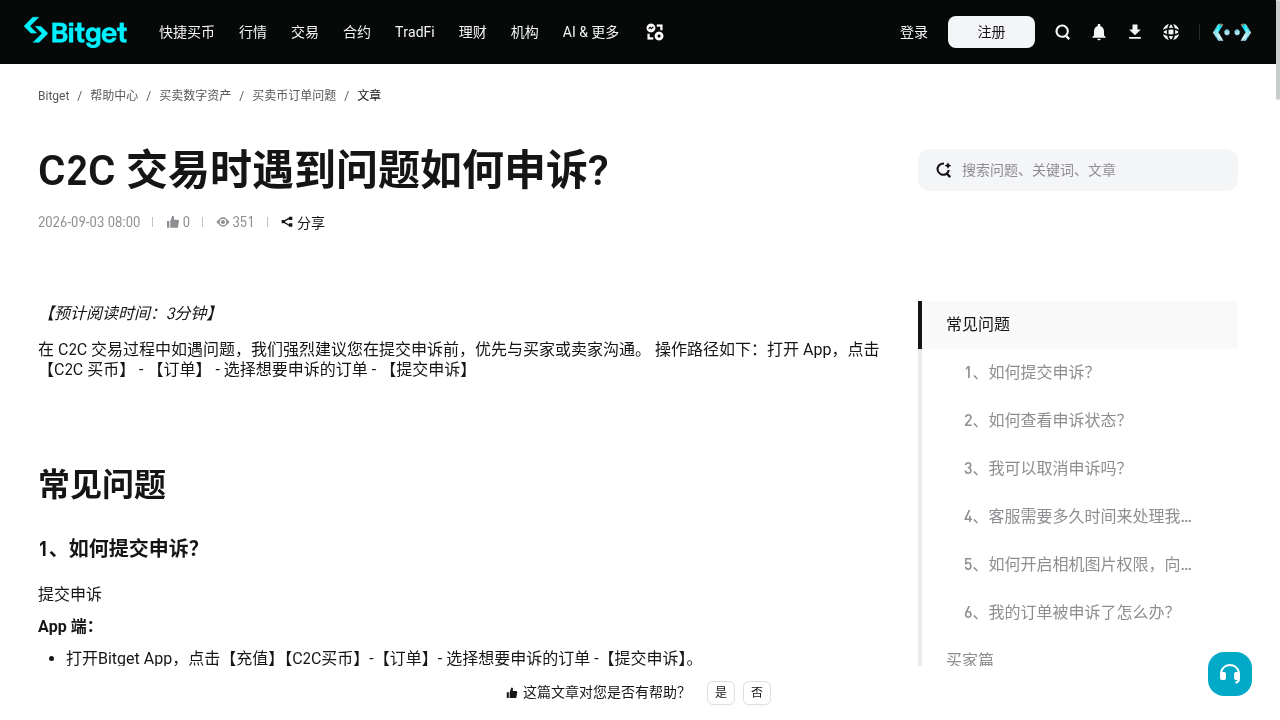The height and width of the screenshot is (720, 1280).
Task: Click the 注册 register button
Action: pos(991,32)
